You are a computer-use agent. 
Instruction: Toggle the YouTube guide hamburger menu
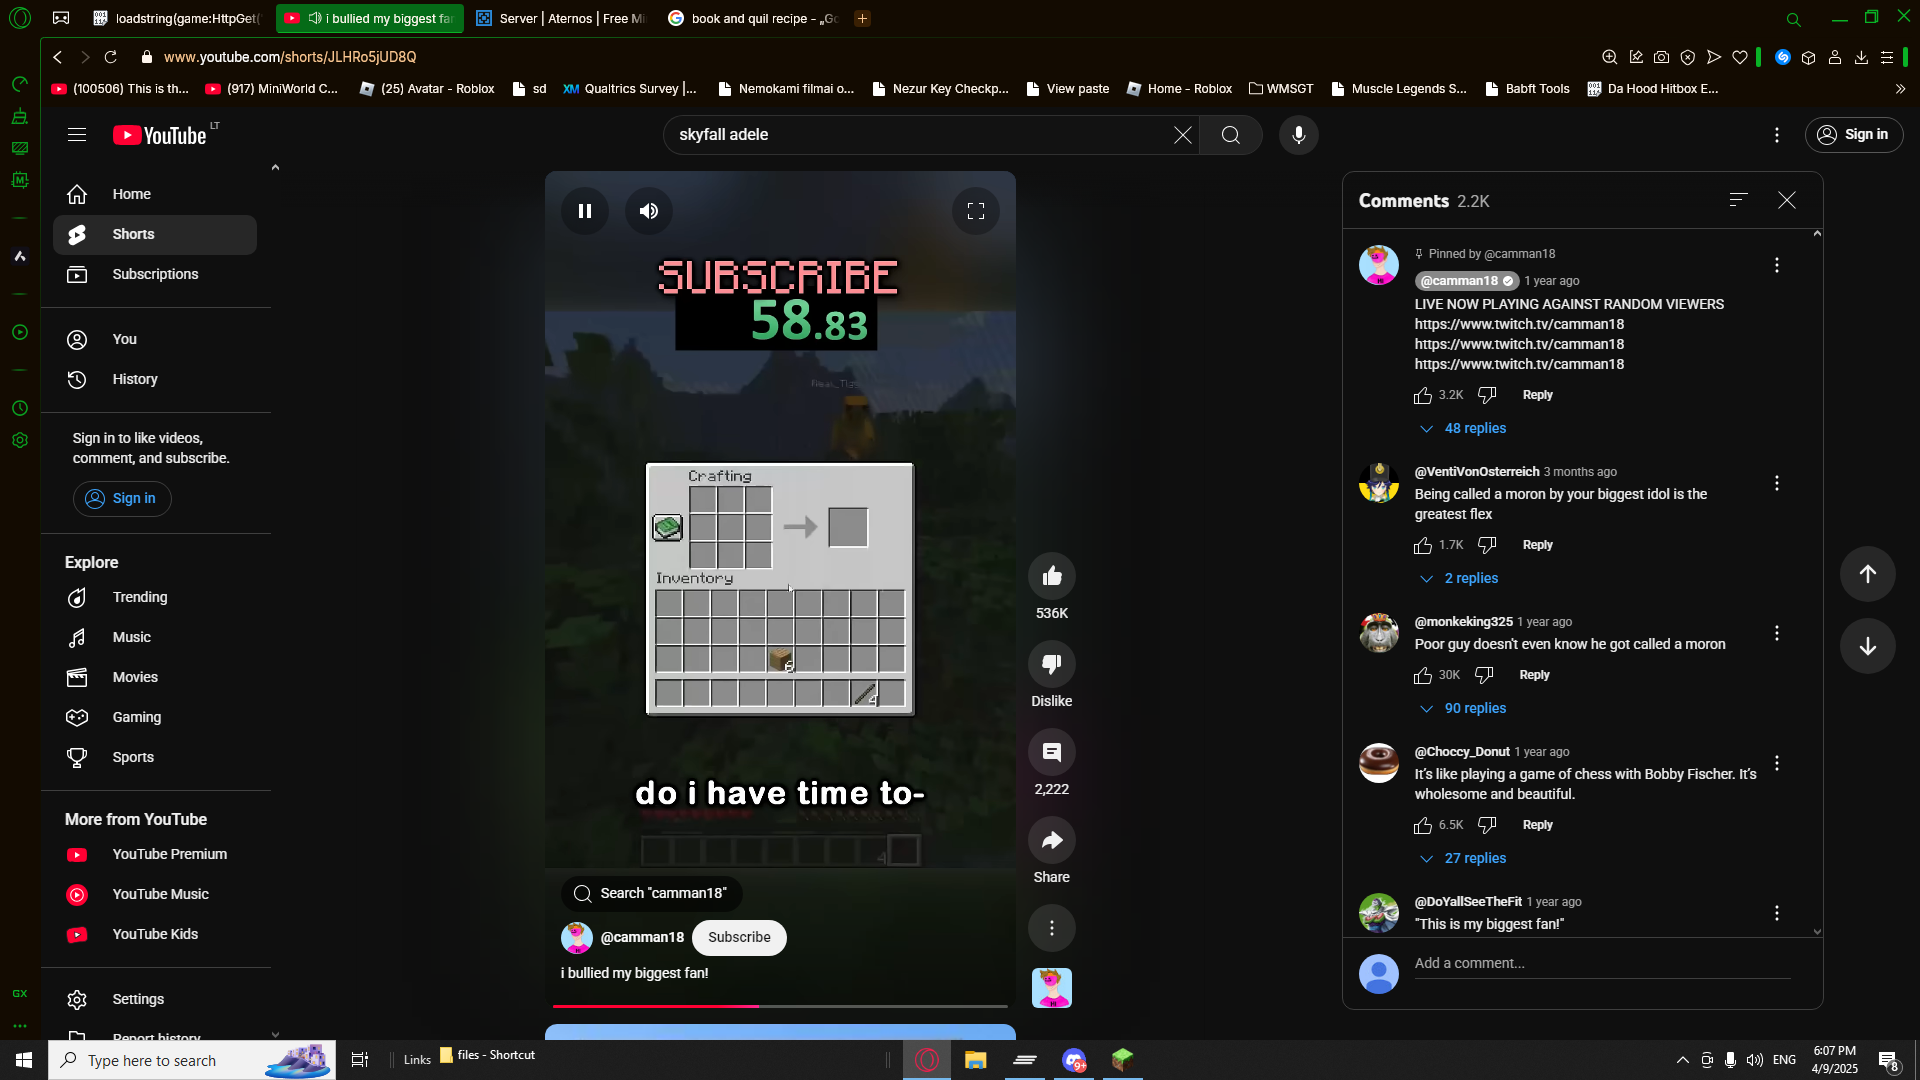pos(77,135)
